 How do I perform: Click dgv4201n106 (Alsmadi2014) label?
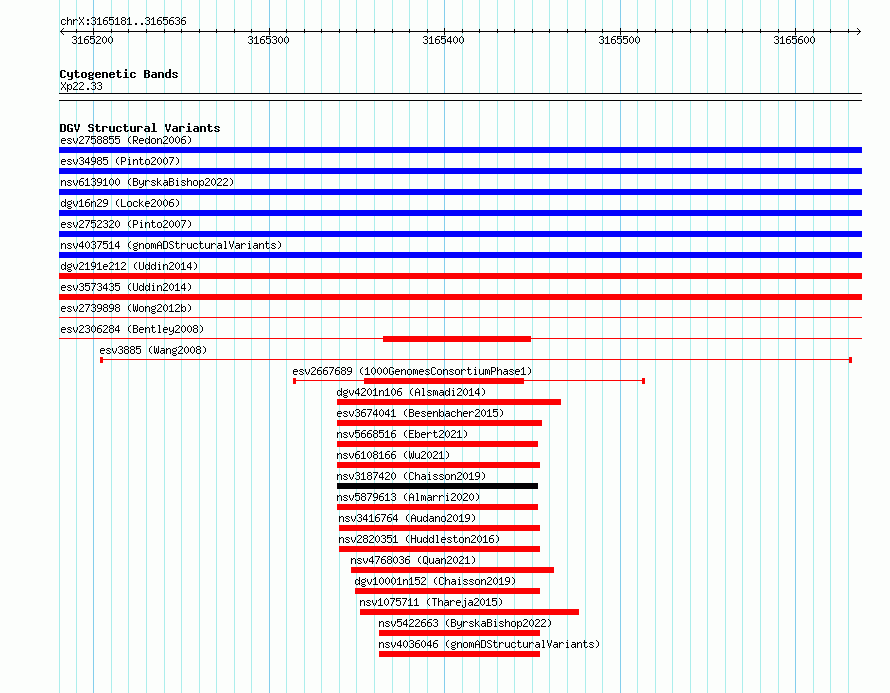tap(411, 392)
